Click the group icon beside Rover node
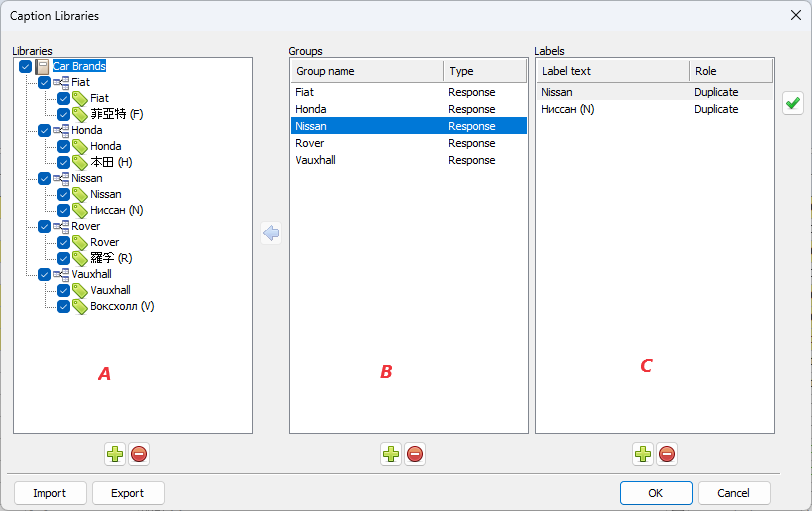 pos(61,226)
